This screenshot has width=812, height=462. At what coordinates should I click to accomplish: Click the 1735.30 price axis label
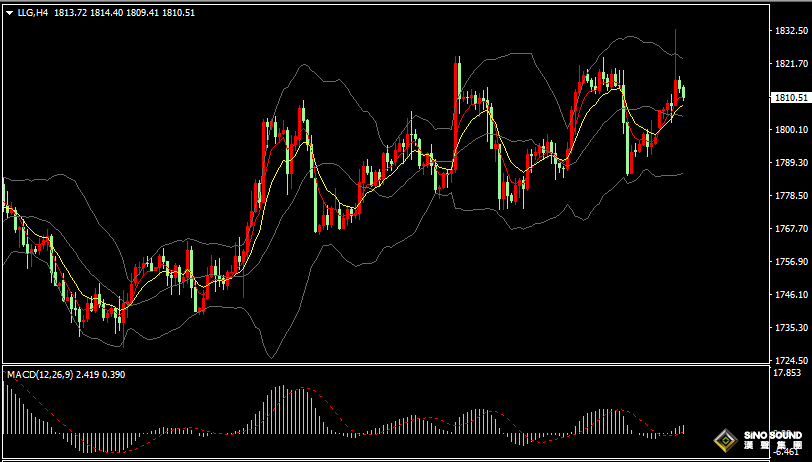click(x=791, y=328)
